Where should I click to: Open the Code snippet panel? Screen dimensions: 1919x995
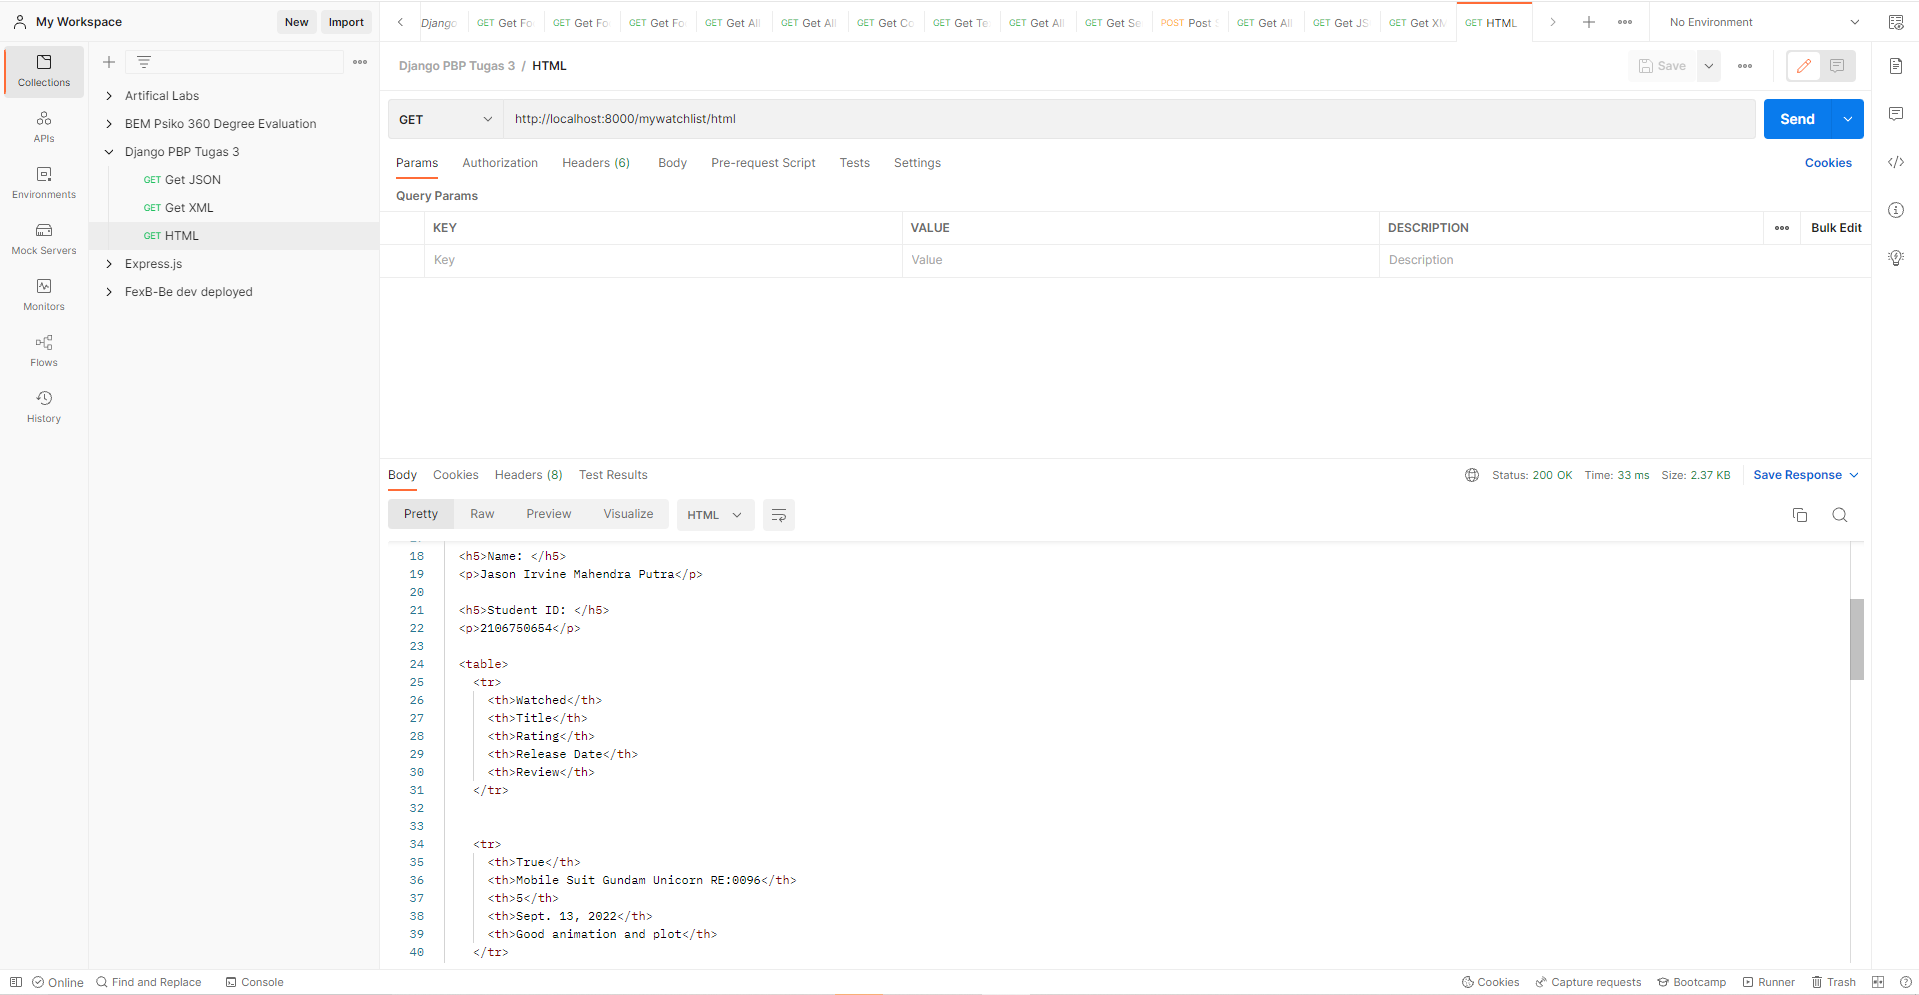click(x=1895, y=162)
